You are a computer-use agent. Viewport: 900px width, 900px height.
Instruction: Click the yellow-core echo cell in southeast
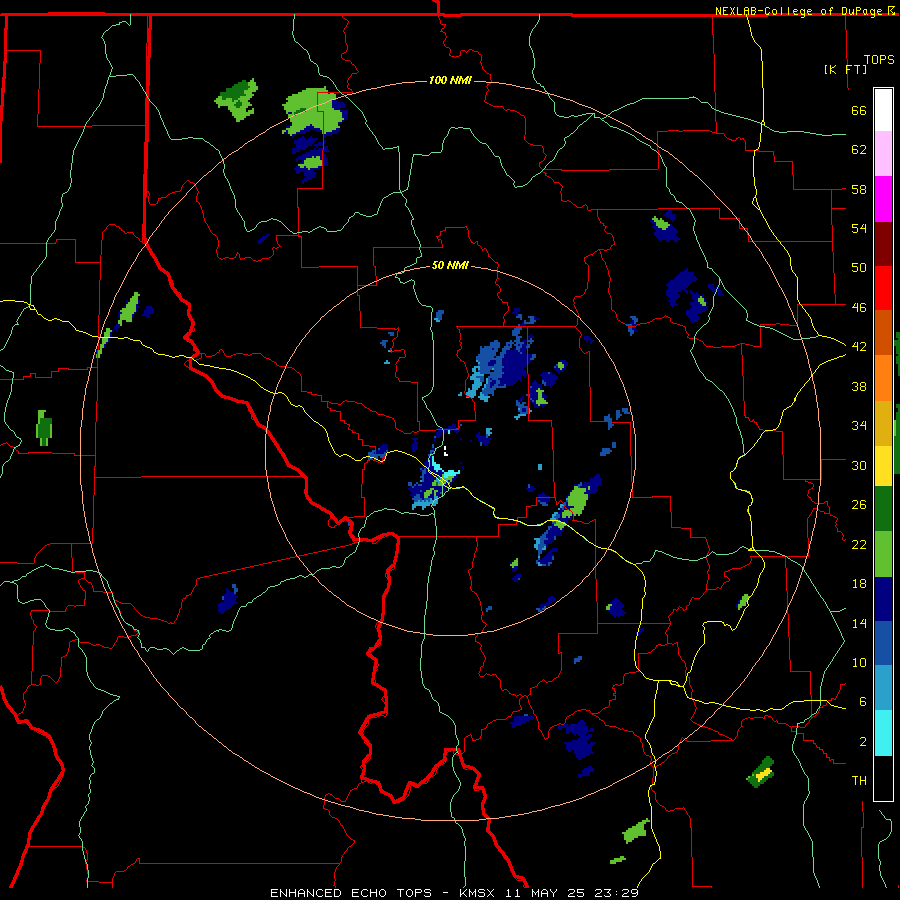coord(761,772)
